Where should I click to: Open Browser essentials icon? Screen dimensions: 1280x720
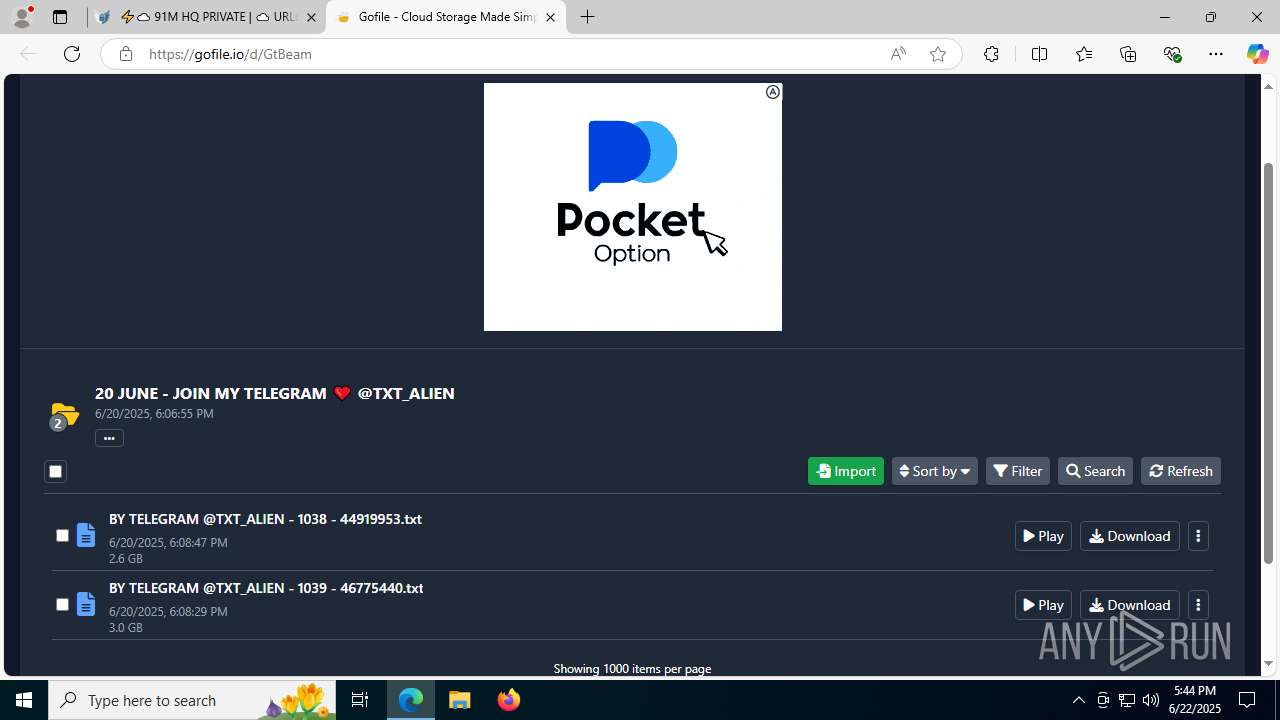[x=1172, y=54]
